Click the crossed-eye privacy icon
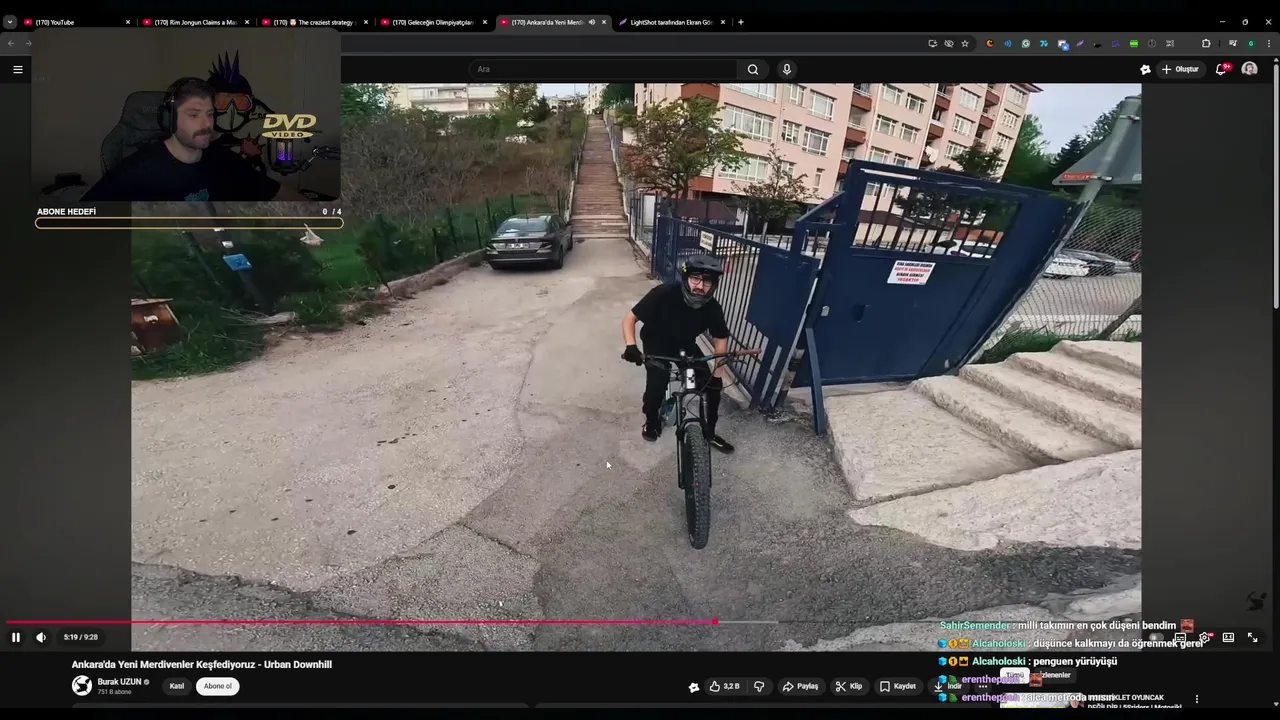The width and height of the screenshot is (1280, 720). coord(949,43)
